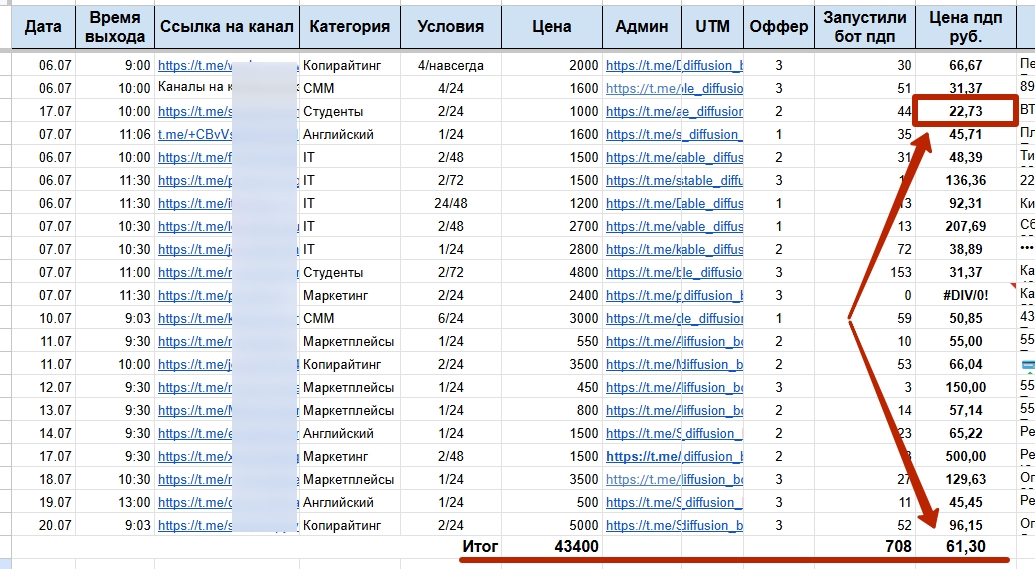Select the price cell 4800

tap(552, 272)
